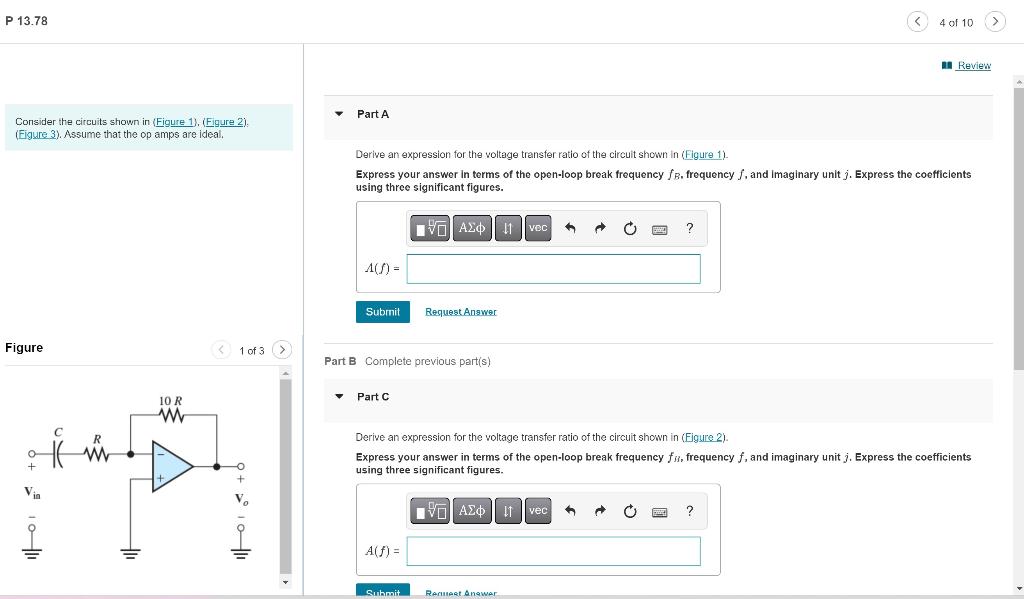Click the Part A A(f) answer field

pyautogui.click(x=553, y=268)
